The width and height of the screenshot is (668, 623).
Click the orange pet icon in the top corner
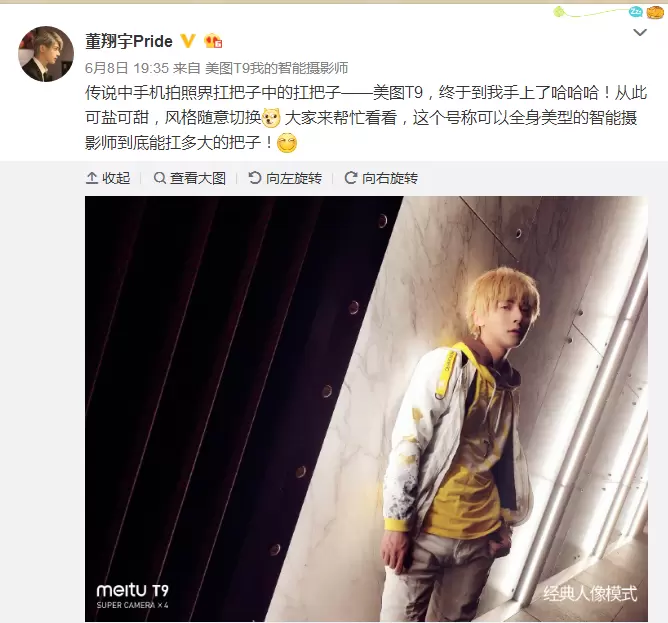click(655, 12)
